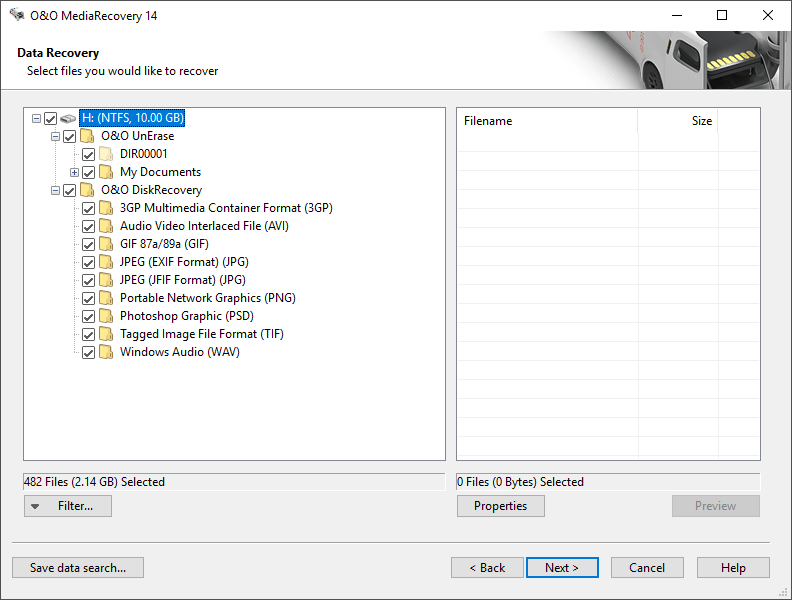
Task: Go Back to previous step
Action: tap(487, 568)
